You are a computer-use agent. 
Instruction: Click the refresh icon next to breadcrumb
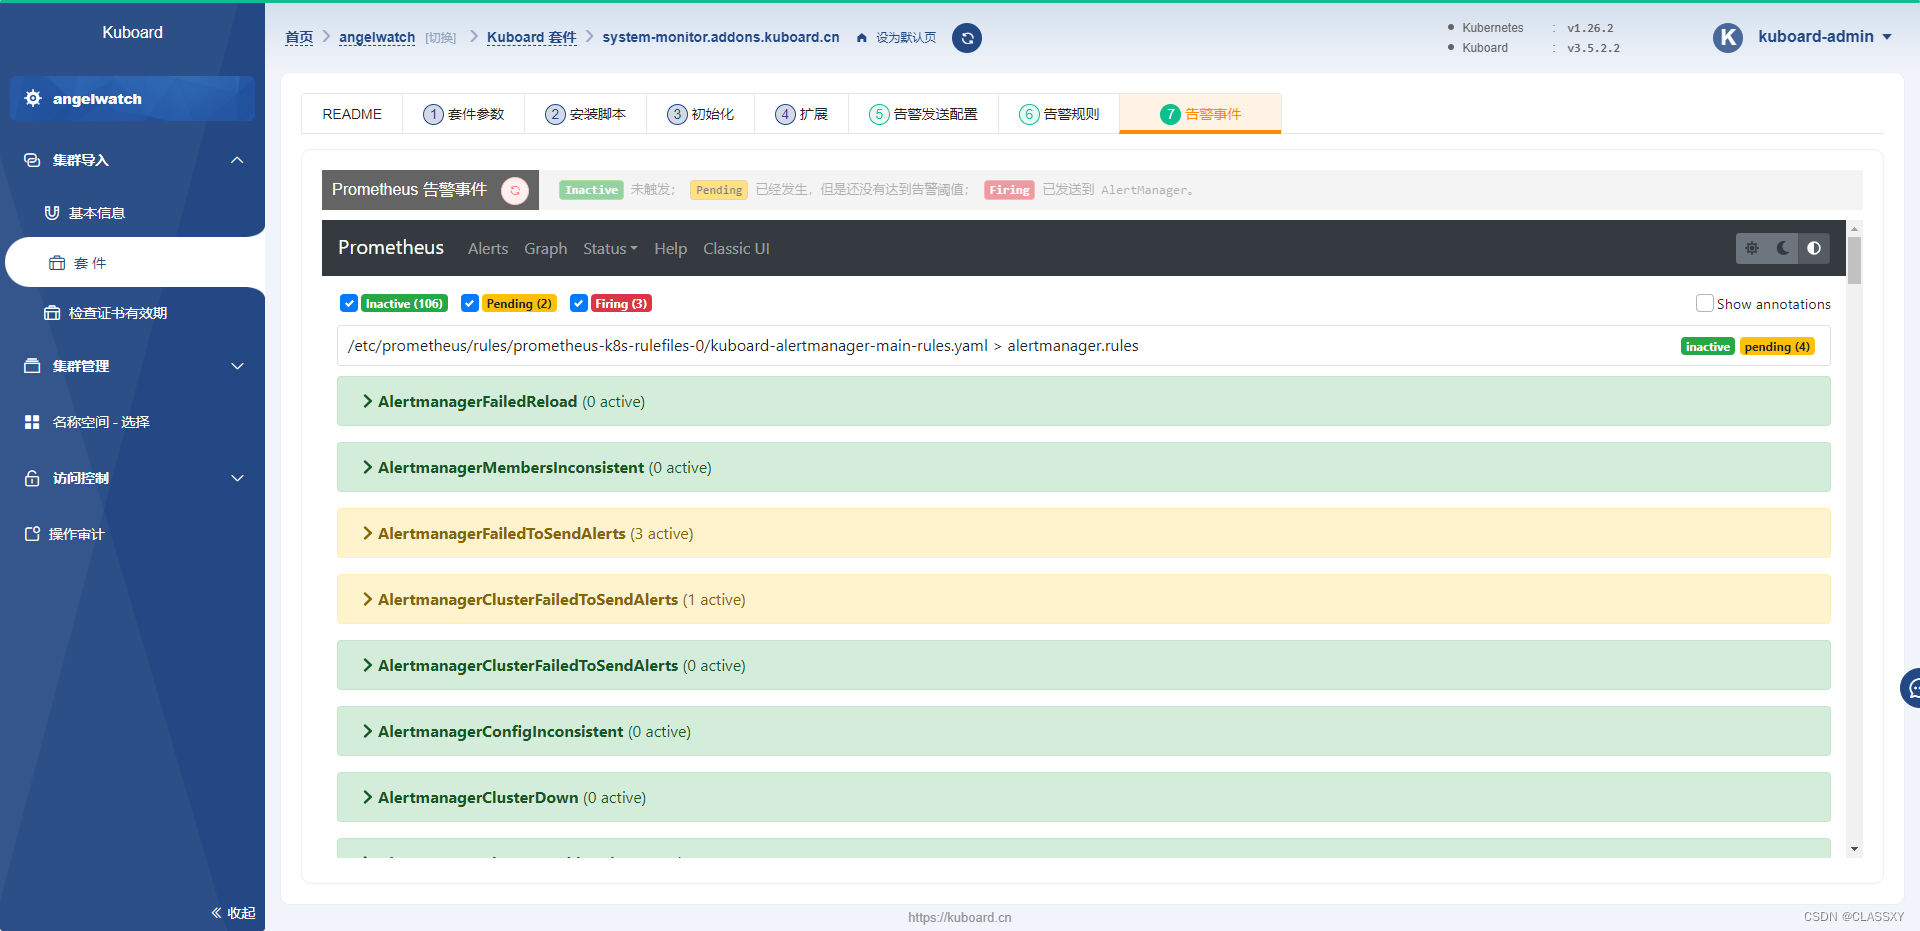pos(967,38)
